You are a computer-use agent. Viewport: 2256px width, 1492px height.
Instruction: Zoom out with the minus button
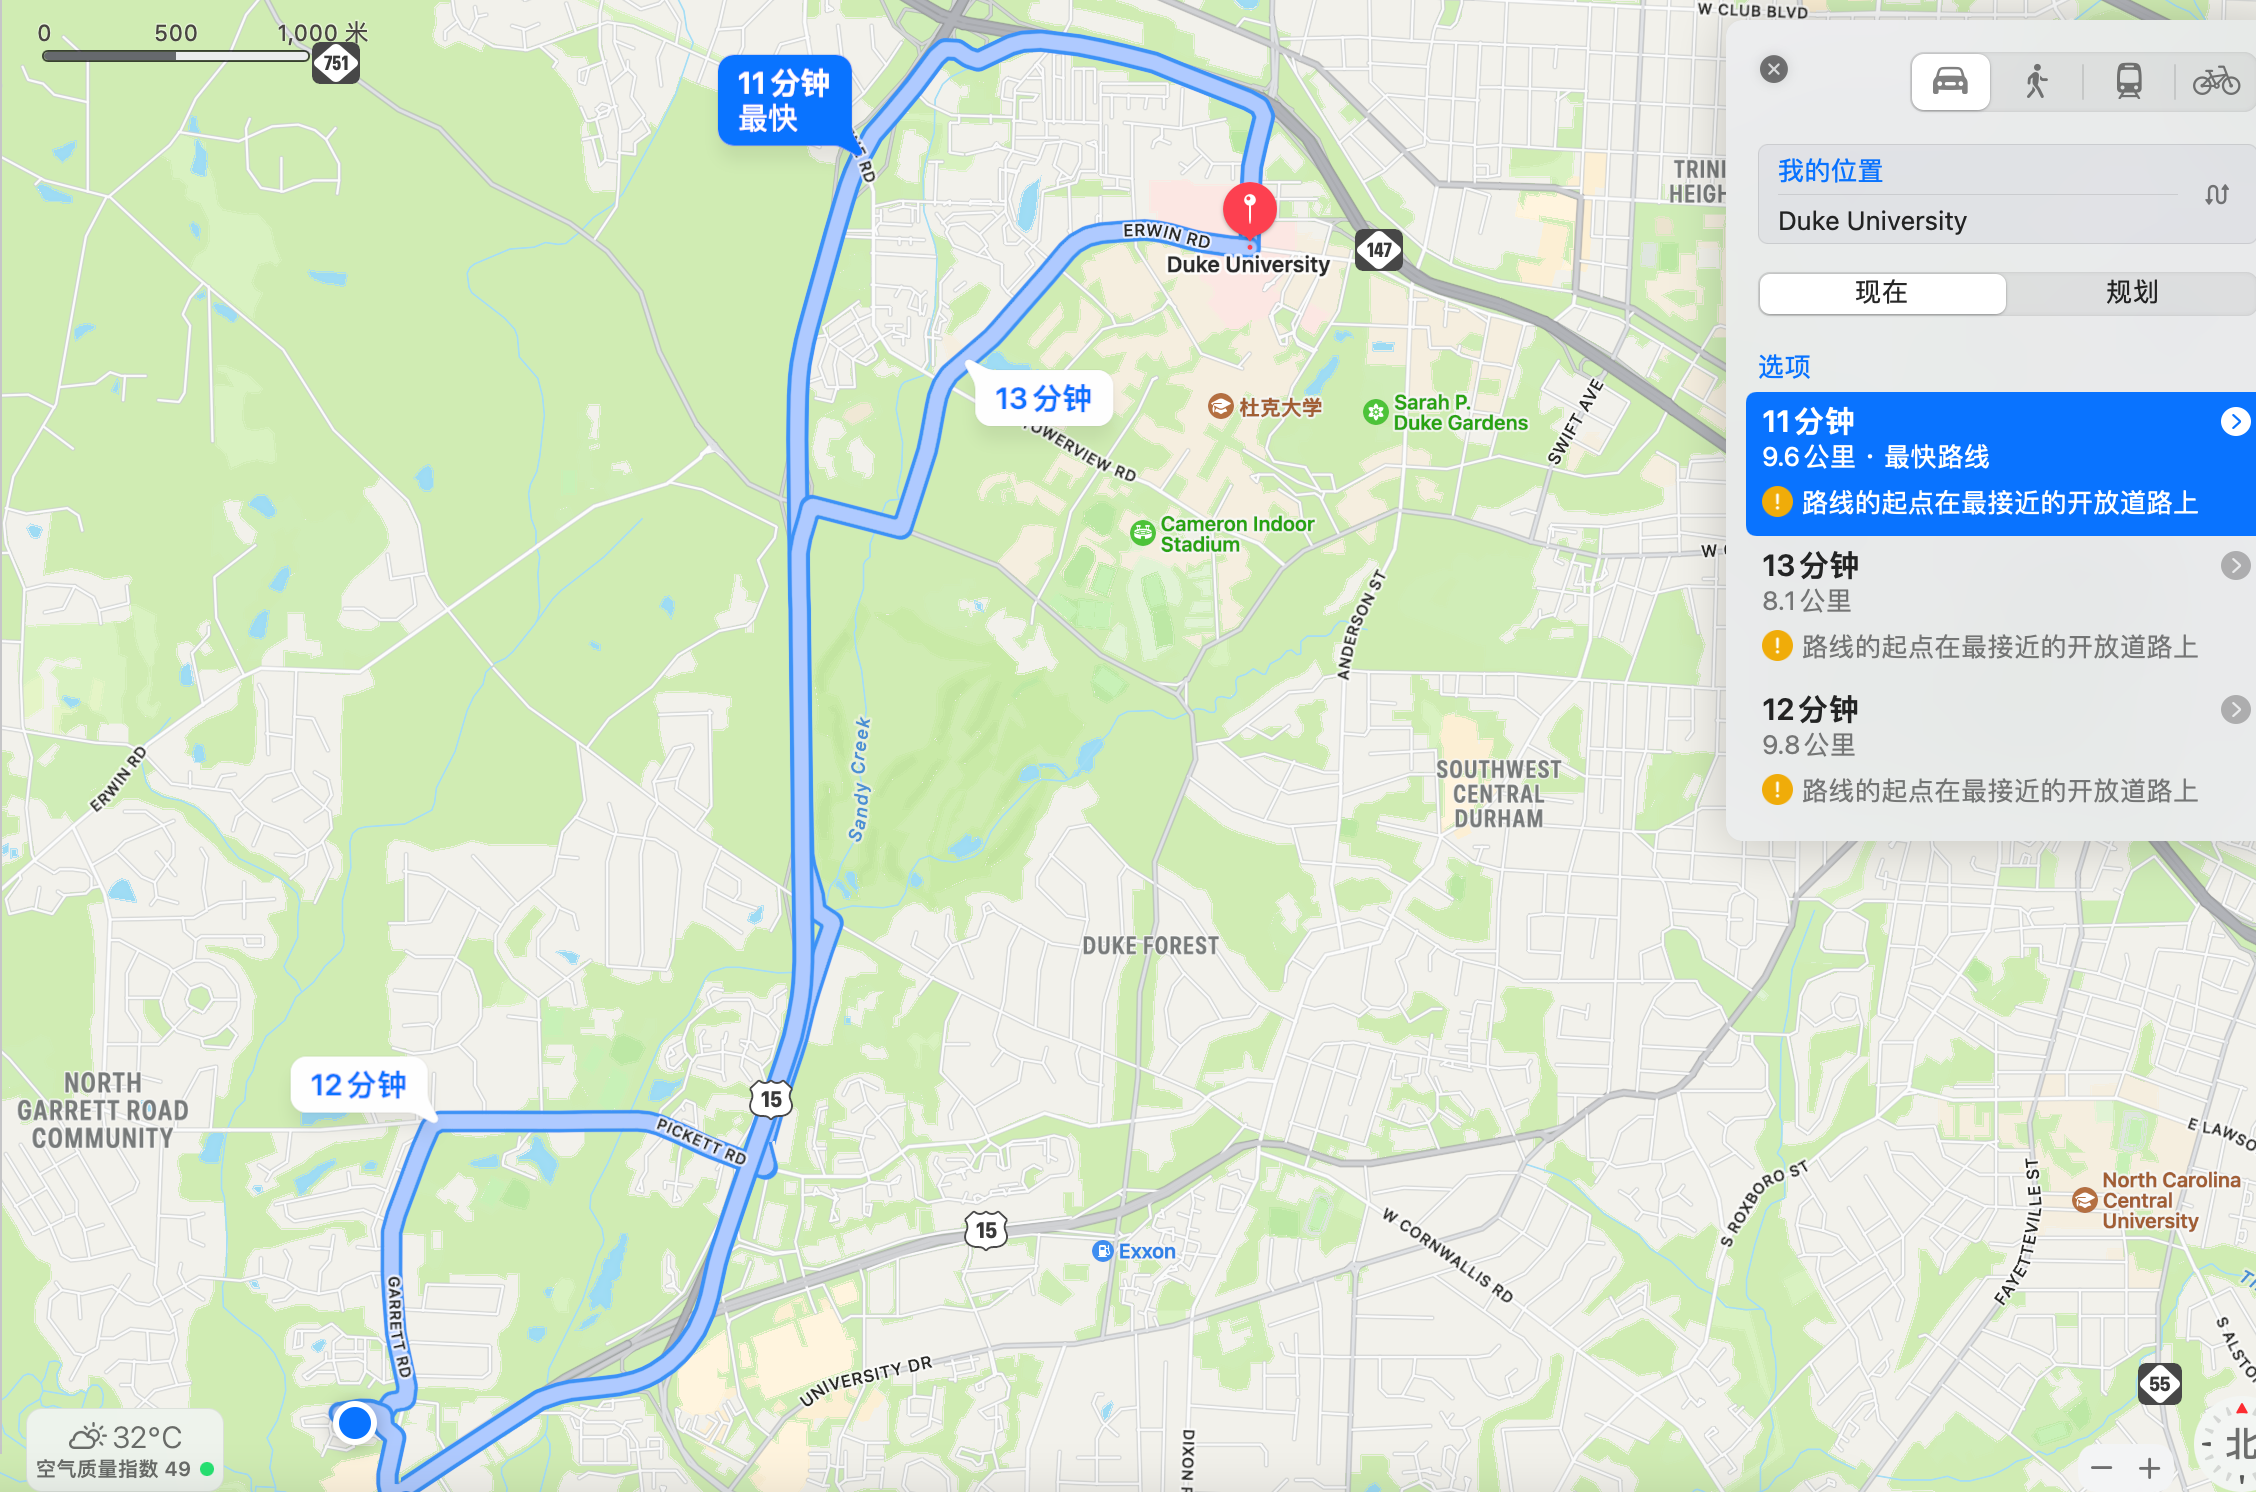click(2101, 1468)
